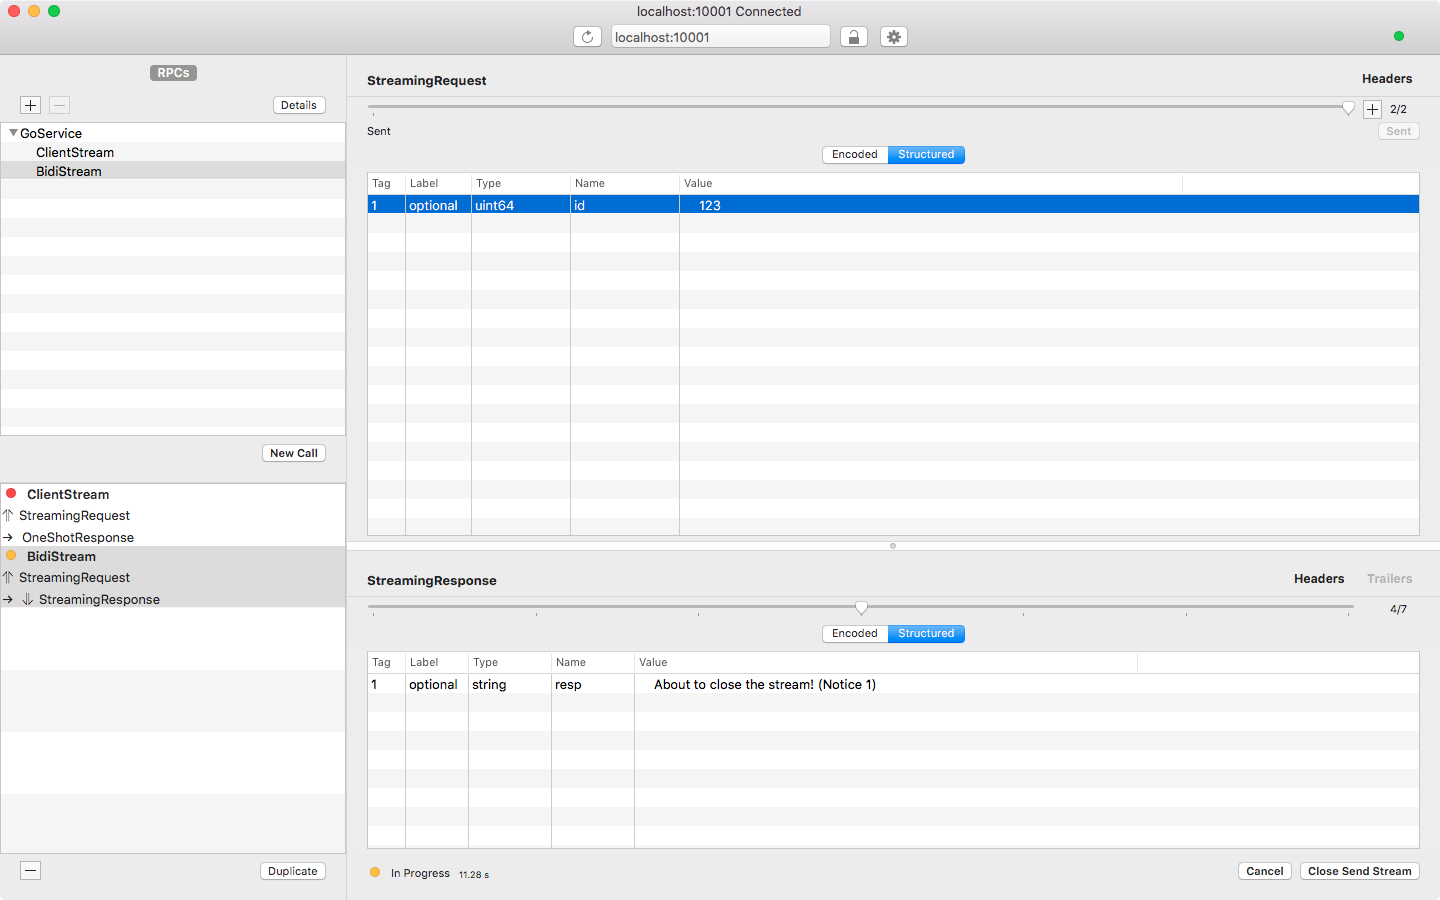
Task: Click the resp name cell
Action: tap(592, 685)
